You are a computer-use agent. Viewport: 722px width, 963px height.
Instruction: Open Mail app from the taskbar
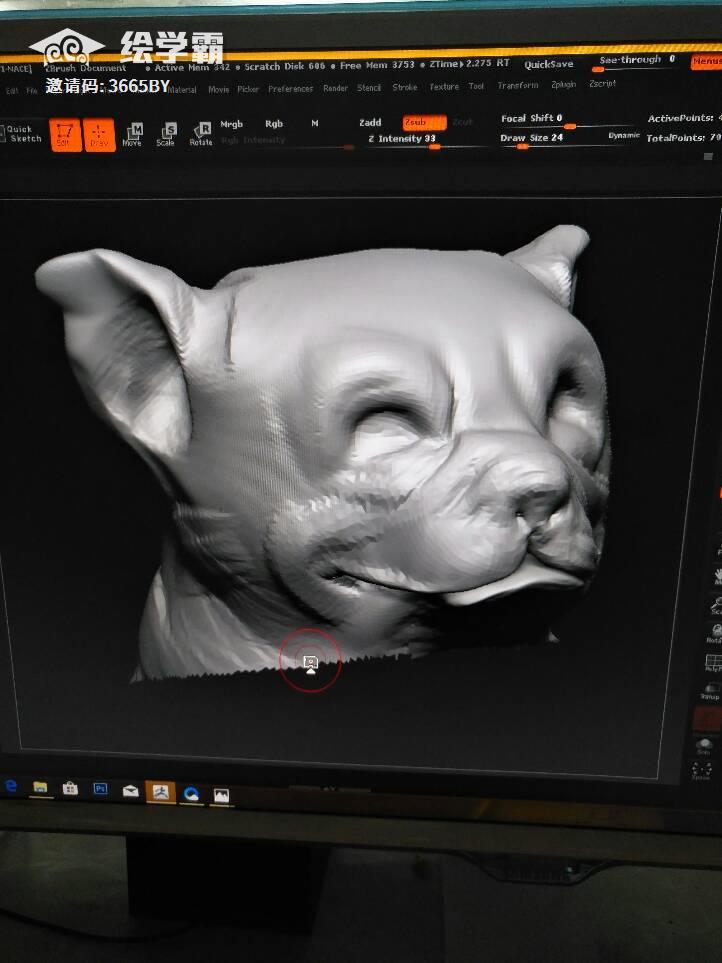click(131, 790)
